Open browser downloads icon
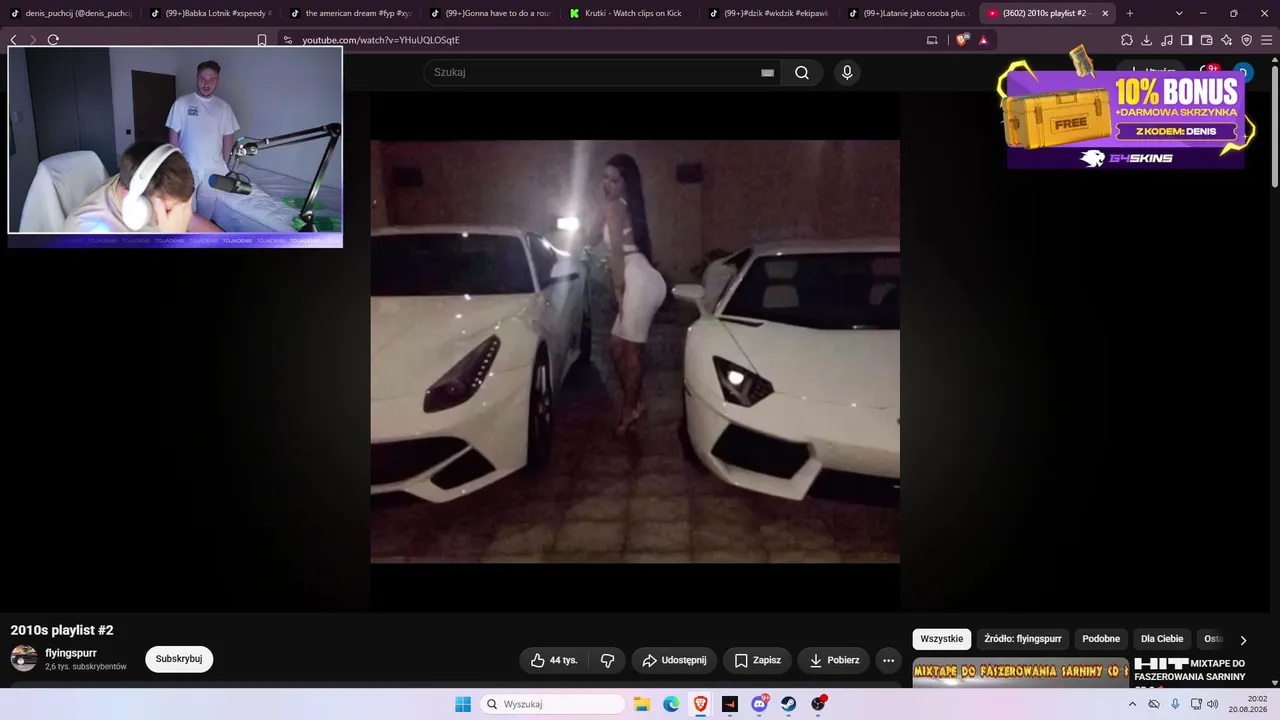The width and height of the screenshot is (1280, 720). pos(1147,40)
